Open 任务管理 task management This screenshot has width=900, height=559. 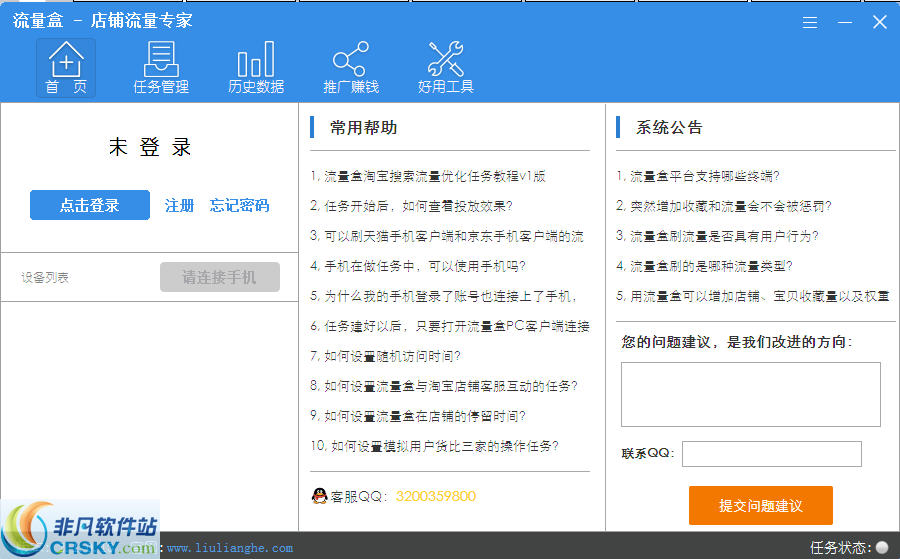click(x=161, y=68)
